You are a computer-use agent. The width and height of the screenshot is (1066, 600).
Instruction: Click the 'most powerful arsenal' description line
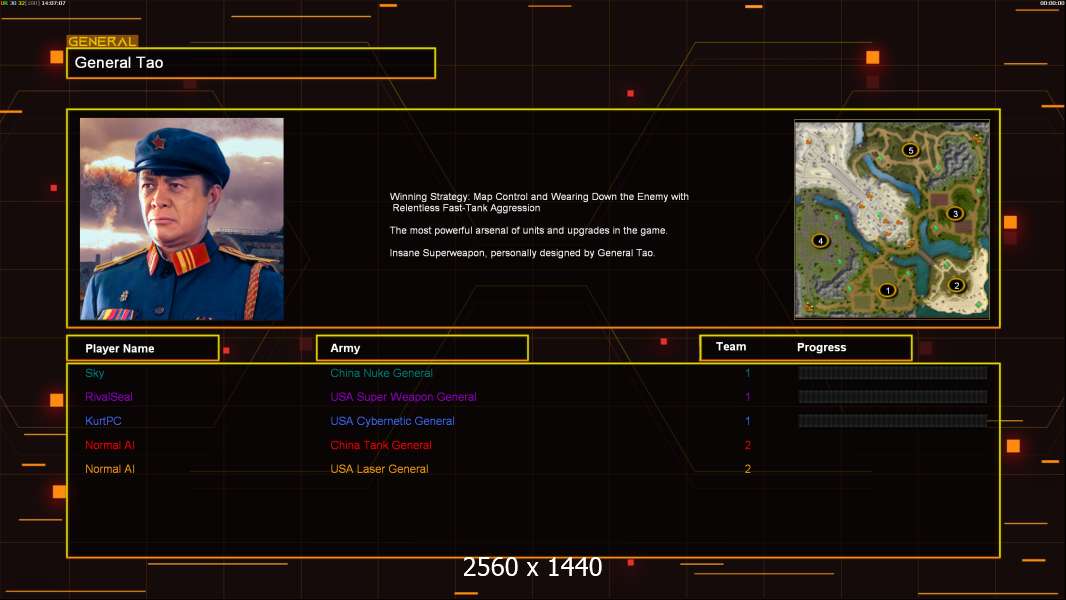528,230
